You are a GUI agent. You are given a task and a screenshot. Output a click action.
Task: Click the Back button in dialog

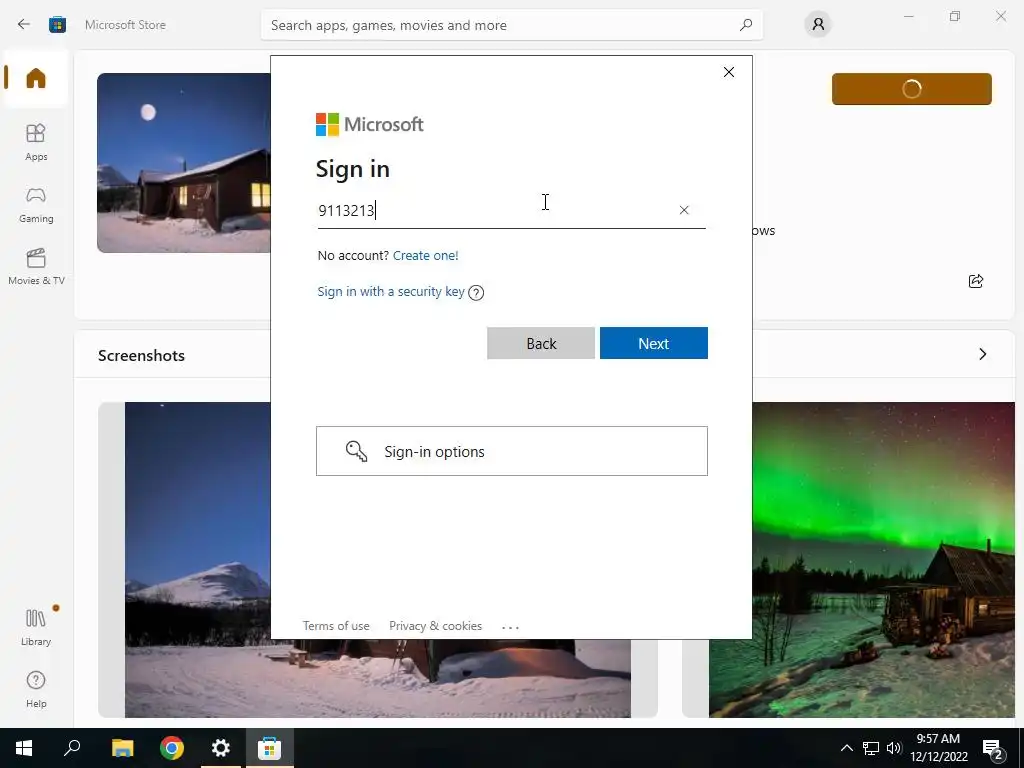click(541, 344)
